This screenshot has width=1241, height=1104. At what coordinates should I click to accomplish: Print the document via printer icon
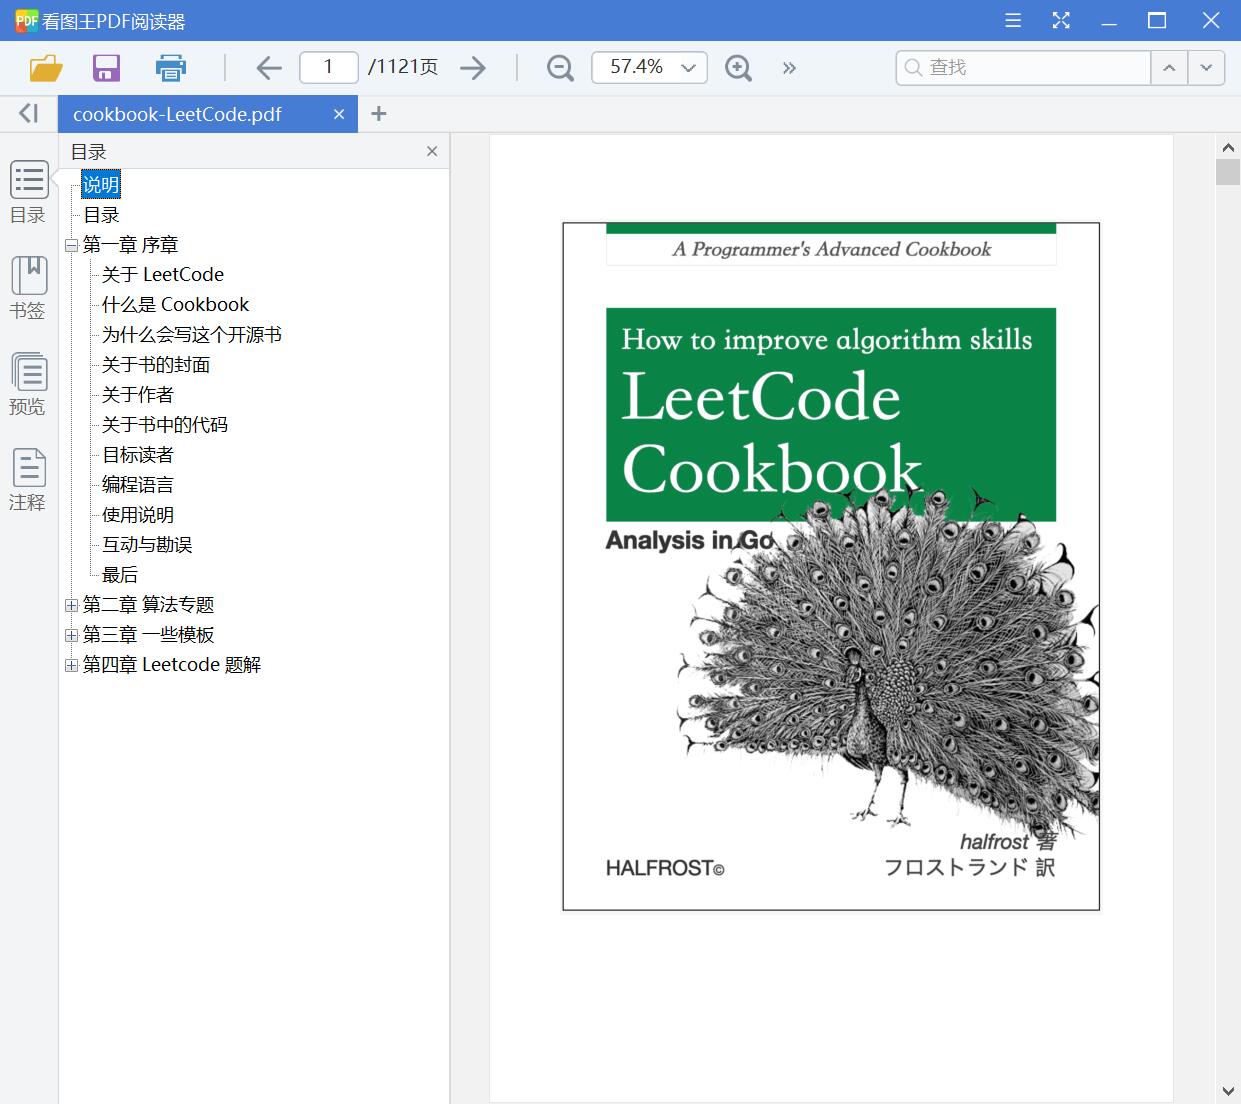[x=171, y=68]
